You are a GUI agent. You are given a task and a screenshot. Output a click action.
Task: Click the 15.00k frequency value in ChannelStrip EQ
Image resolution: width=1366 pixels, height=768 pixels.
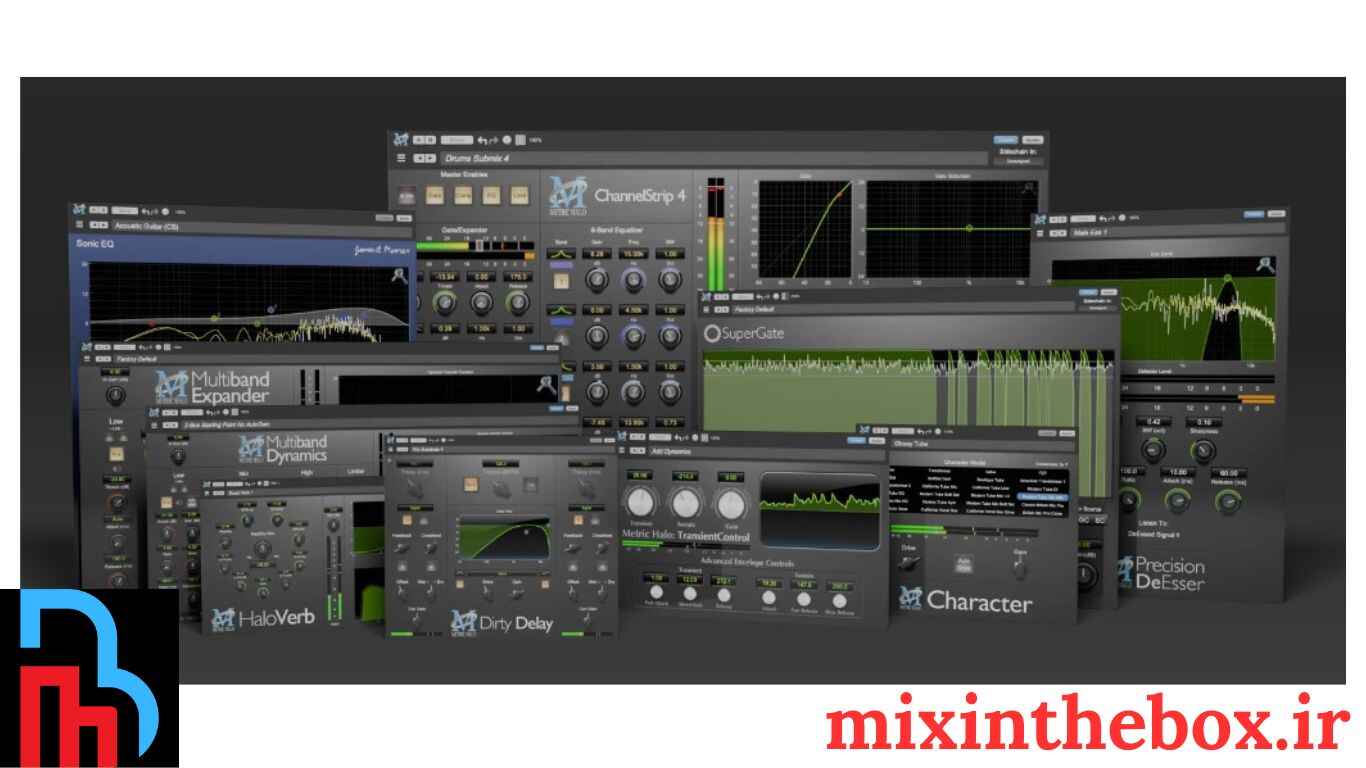[633, 255]
